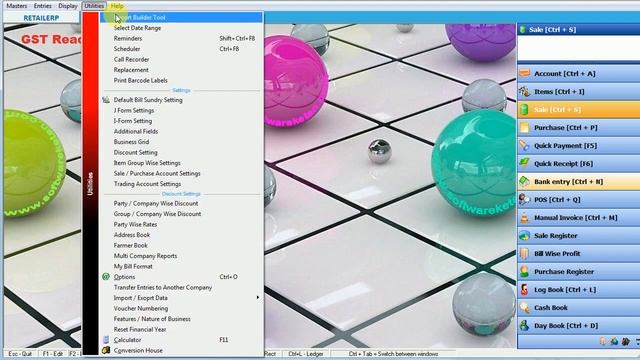Open Multi Company Reports
The width and height of the screenshot is (640, 360).
coord(145,256)
